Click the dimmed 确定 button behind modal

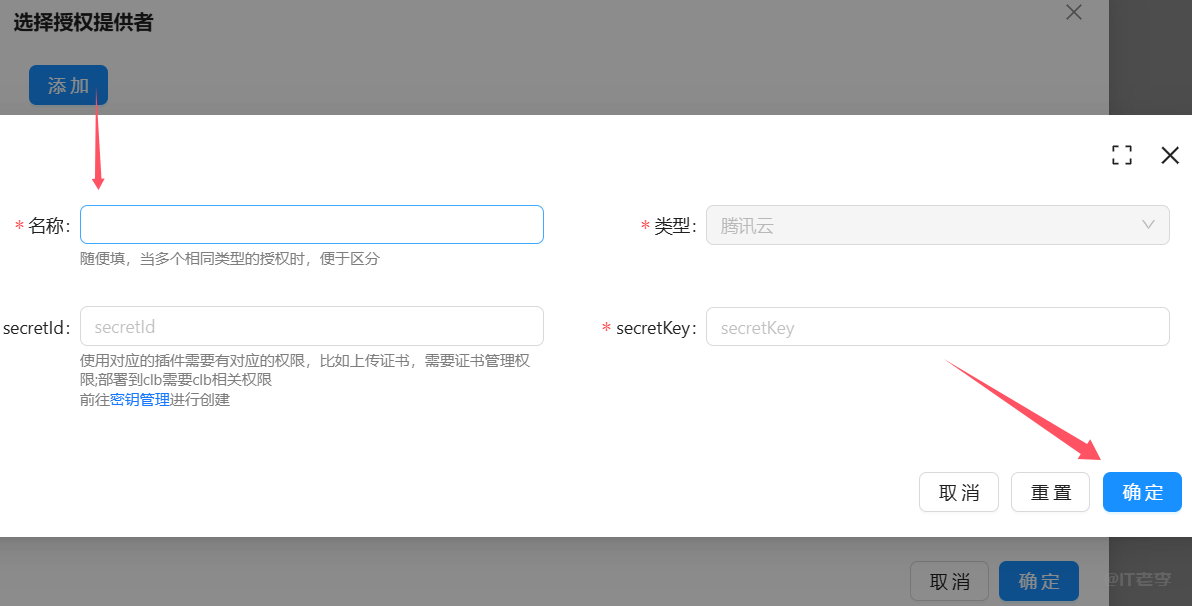(1038, 581)
